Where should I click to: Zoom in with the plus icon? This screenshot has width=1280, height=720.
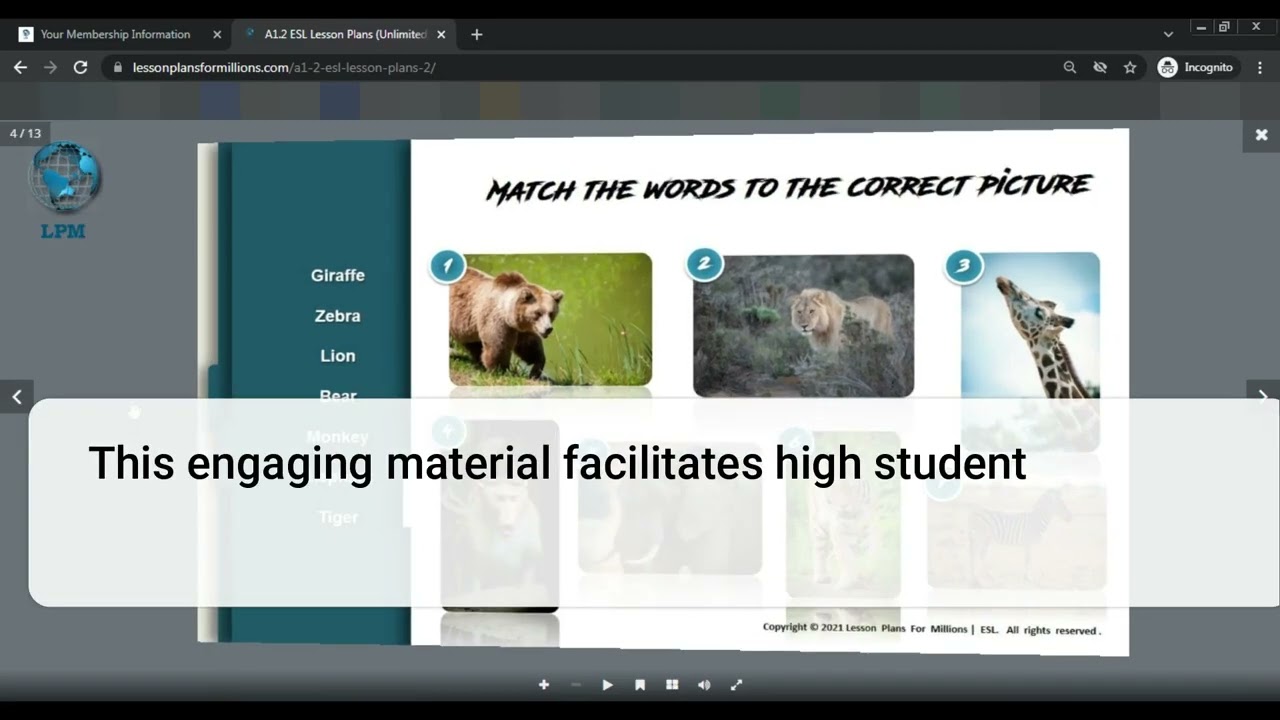[544, 685]
